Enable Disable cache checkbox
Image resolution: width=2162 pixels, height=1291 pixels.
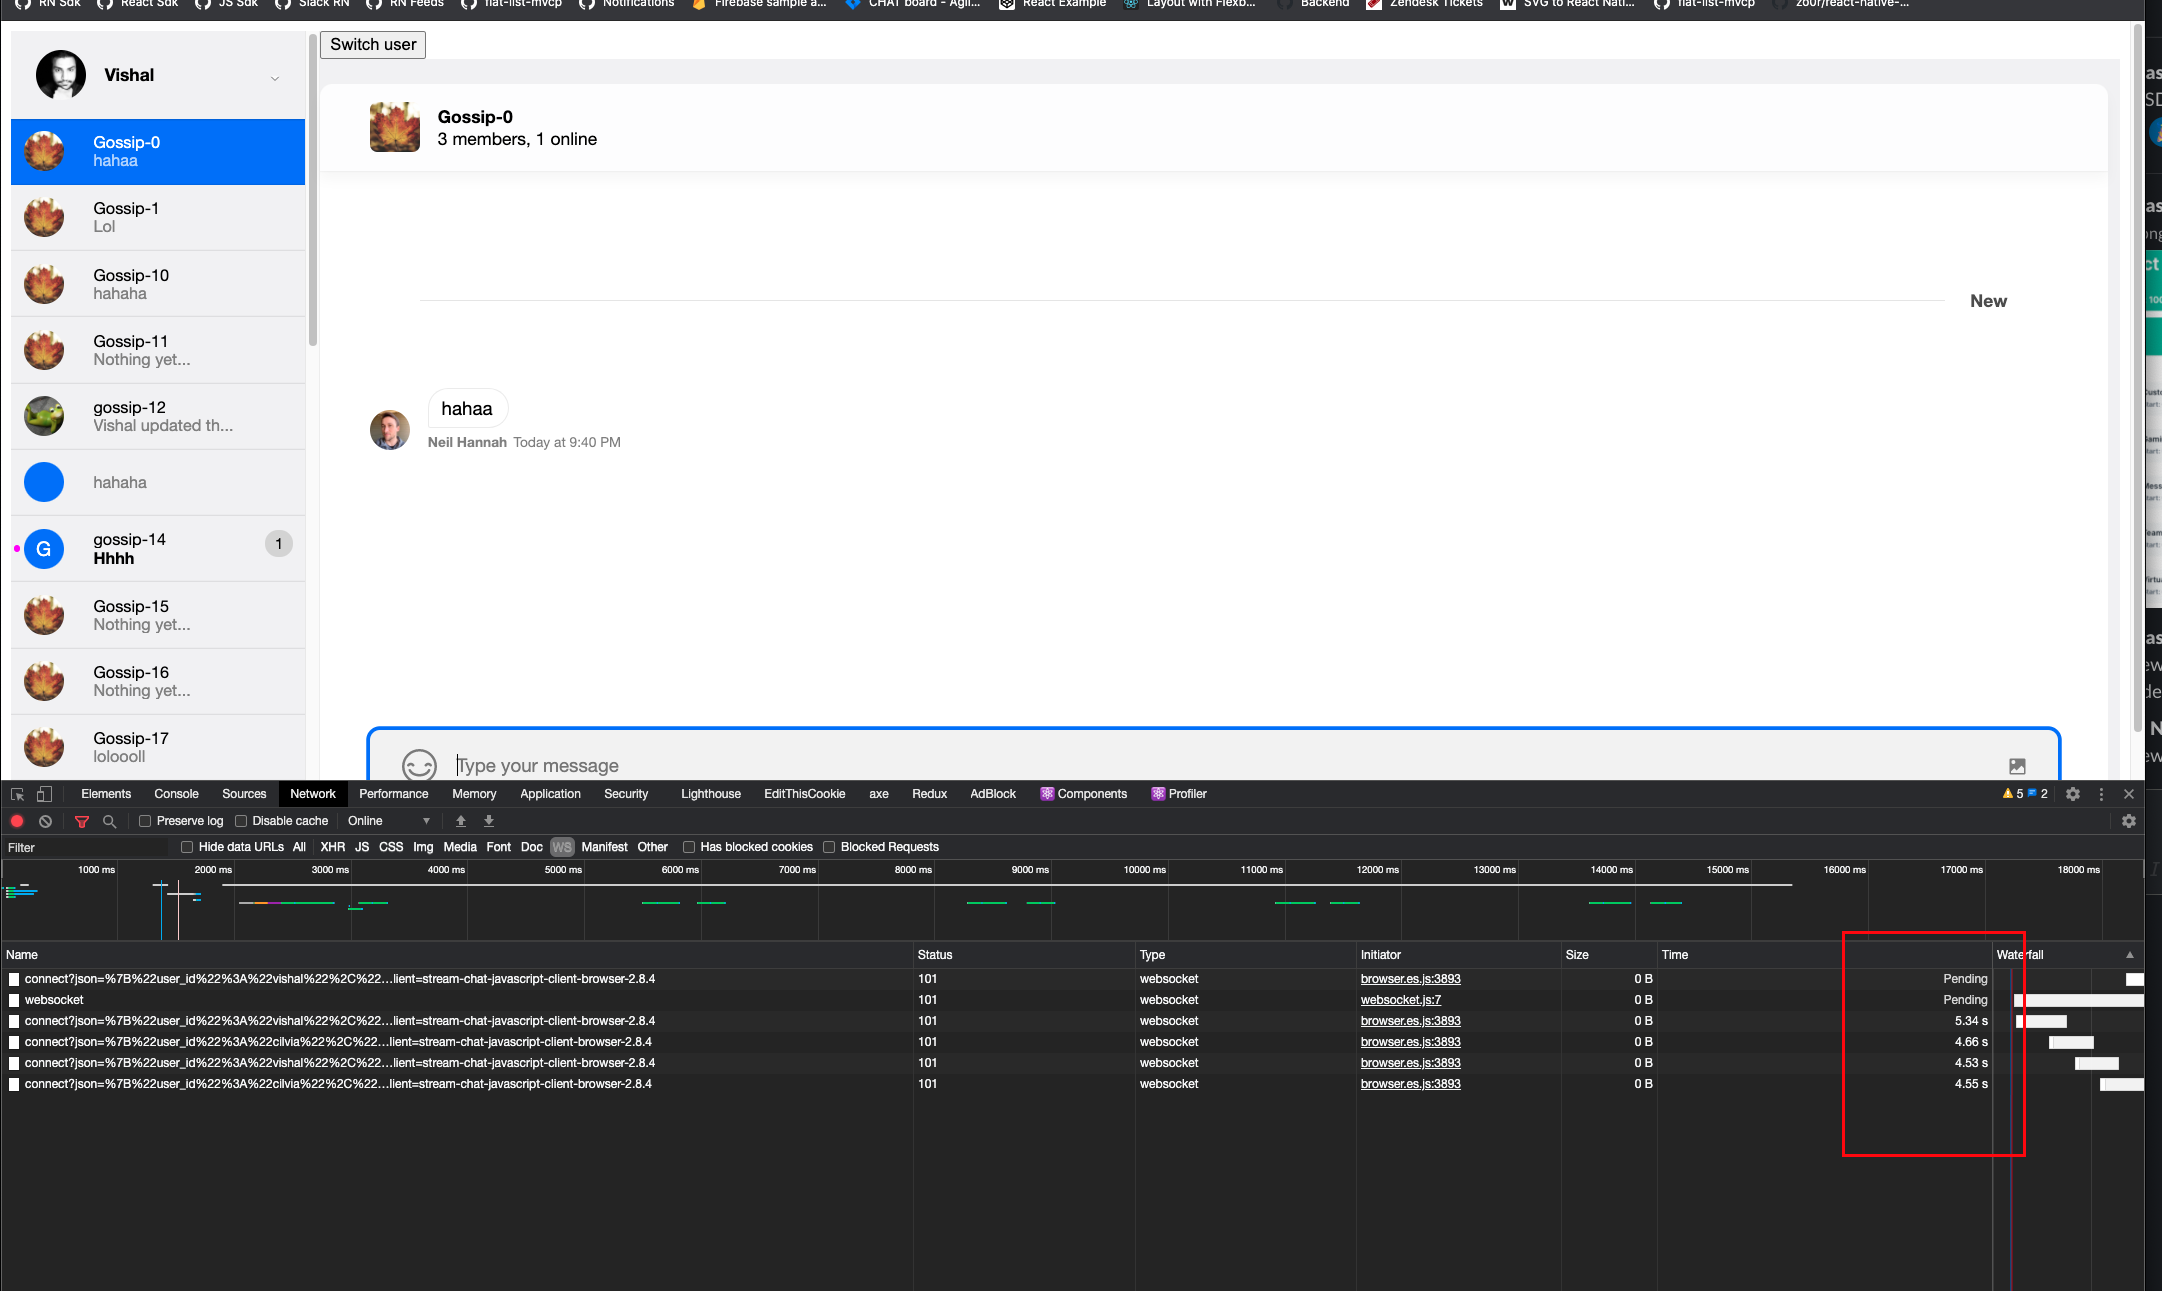pyautogui.click(x=241, y=821)
